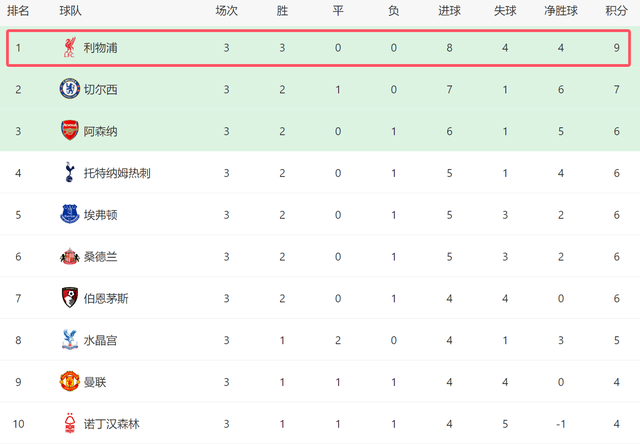Click the Nottingham Forest crest icon

pos(68,424)
